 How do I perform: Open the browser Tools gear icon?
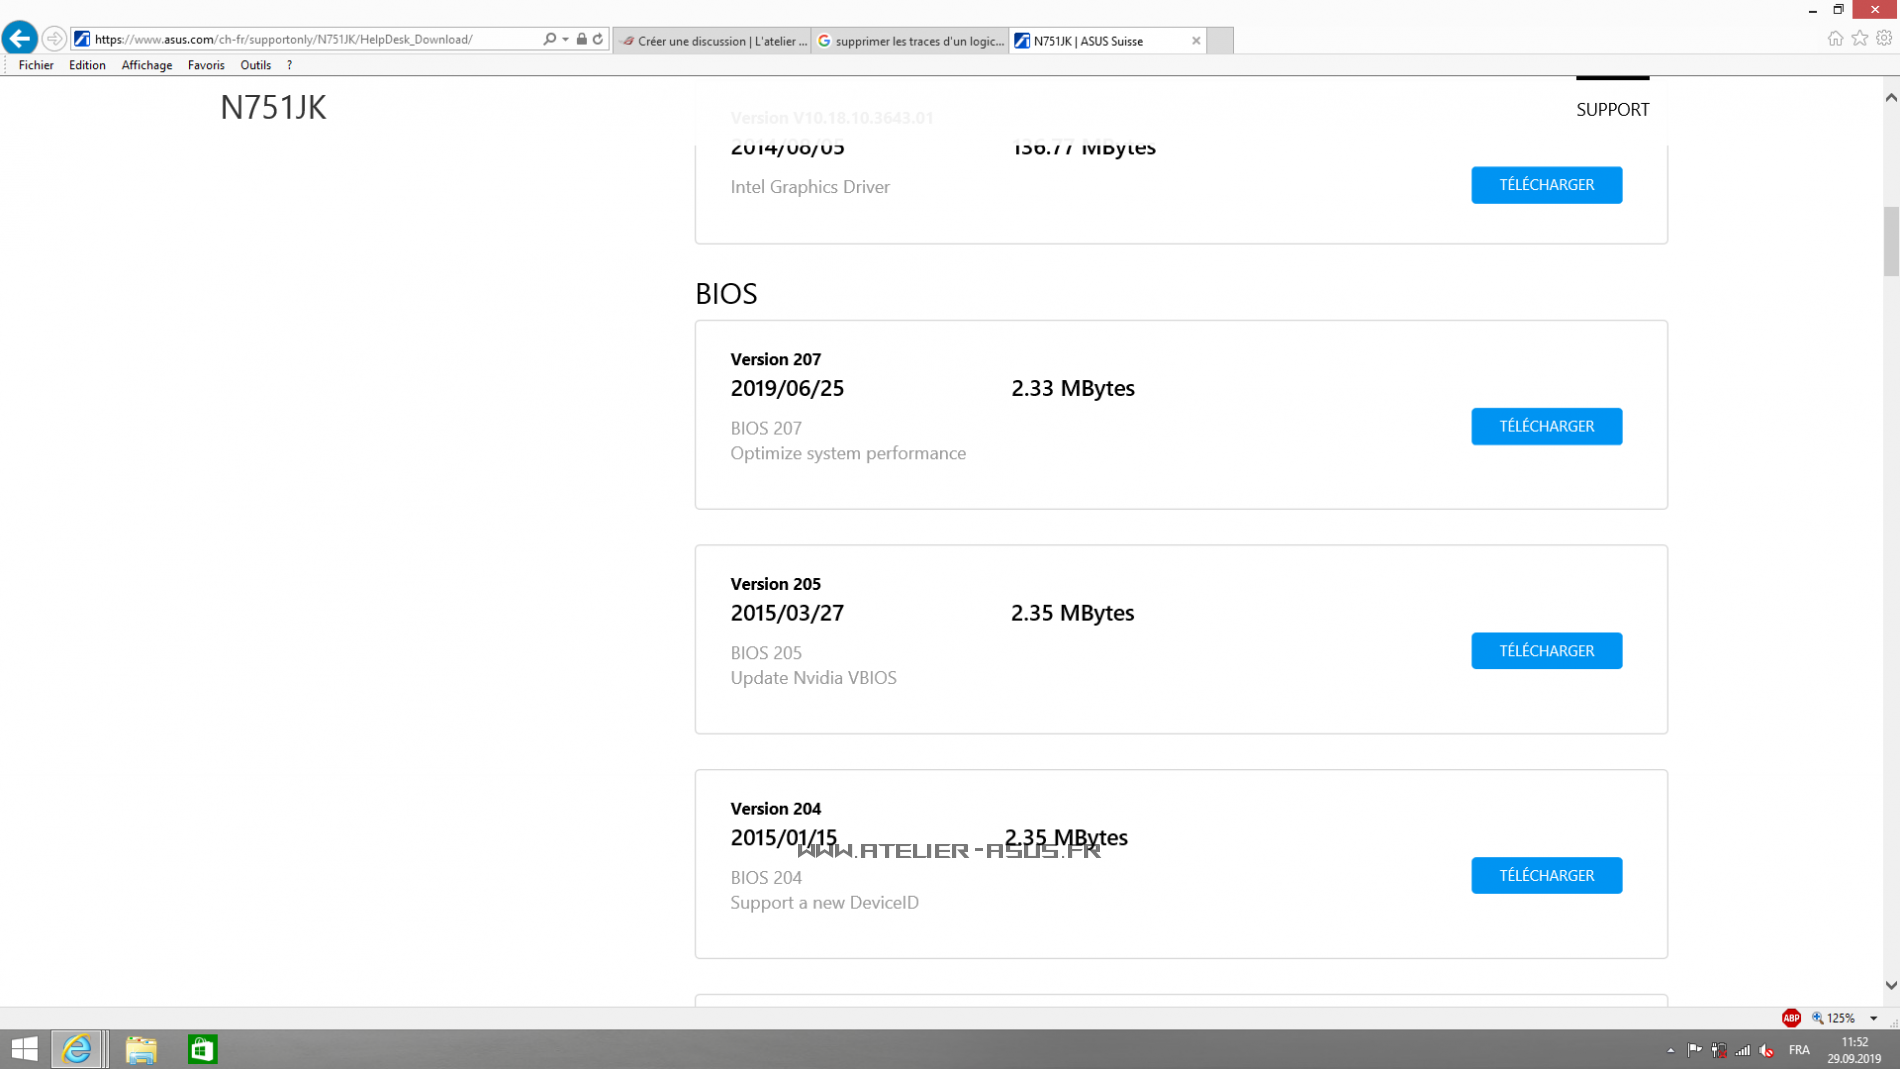[1884, 38]
